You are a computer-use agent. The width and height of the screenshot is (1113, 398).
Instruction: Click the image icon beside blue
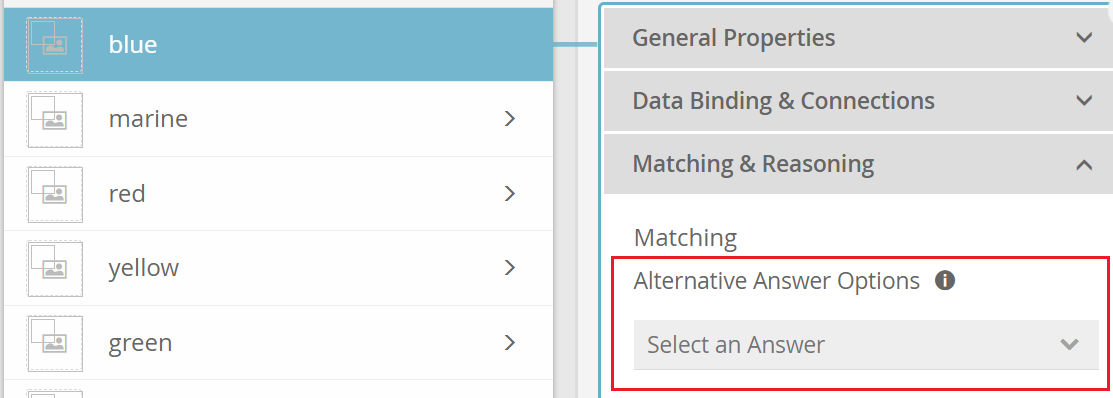point(55,45)
